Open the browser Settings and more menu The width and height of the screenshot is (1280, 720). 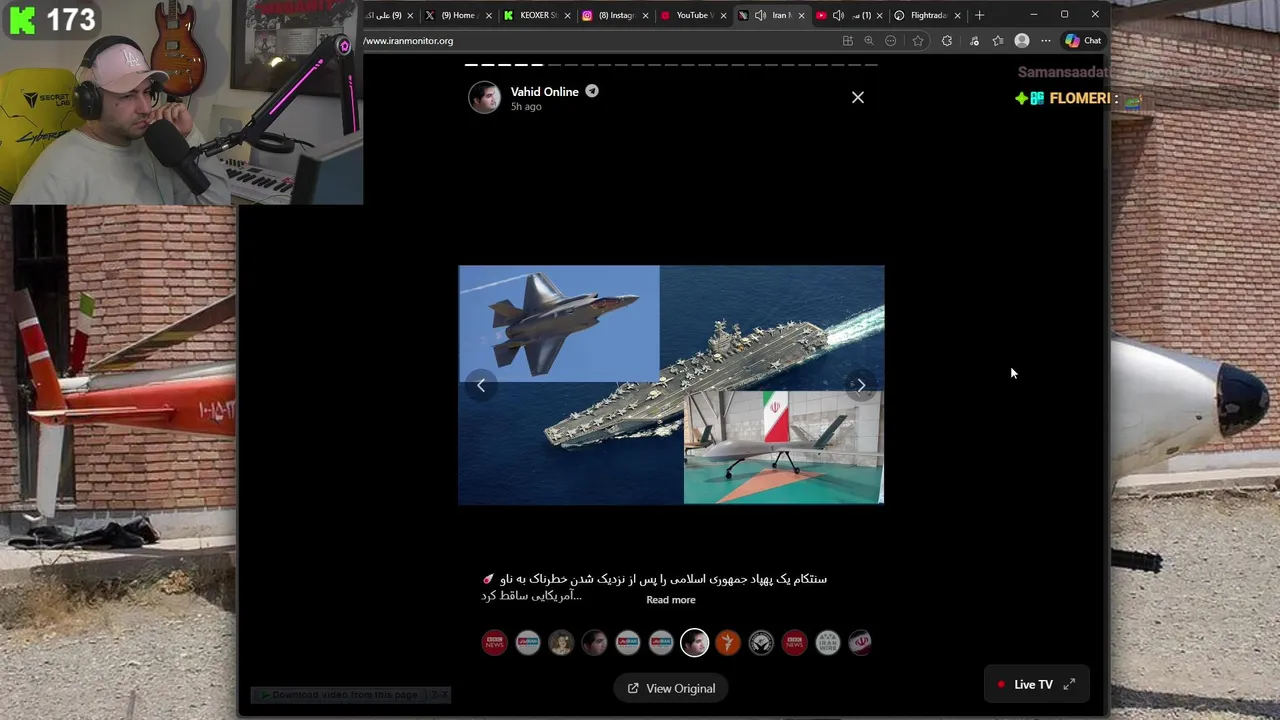click(1046, 41)
